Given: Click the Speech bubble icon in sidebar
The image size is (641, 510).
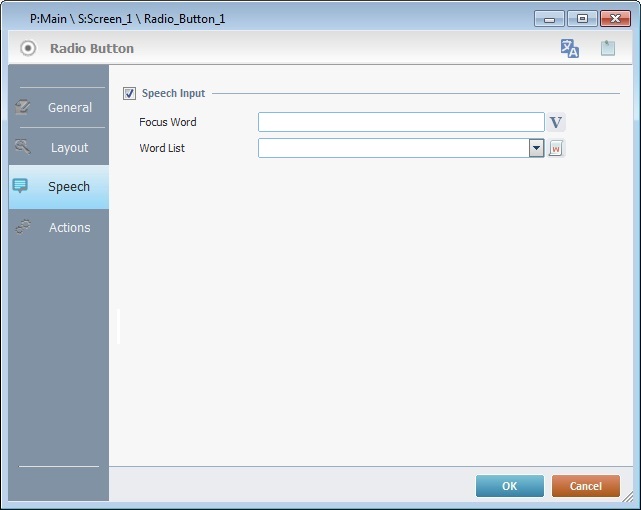Looking at the screenshot, I should click(x=21, y=186).
